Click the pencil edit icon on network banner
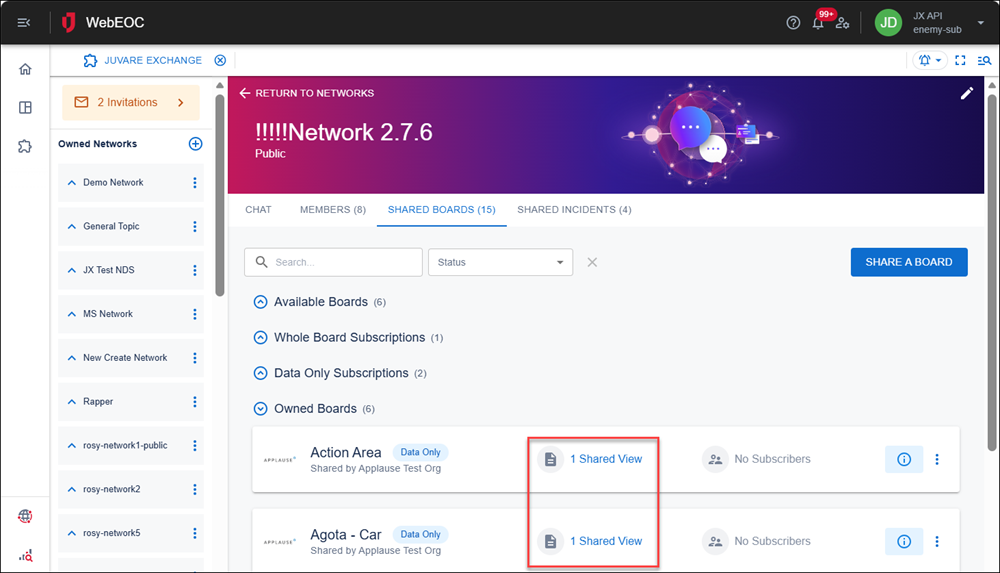The image size is (1000, 573). (967, 93)
